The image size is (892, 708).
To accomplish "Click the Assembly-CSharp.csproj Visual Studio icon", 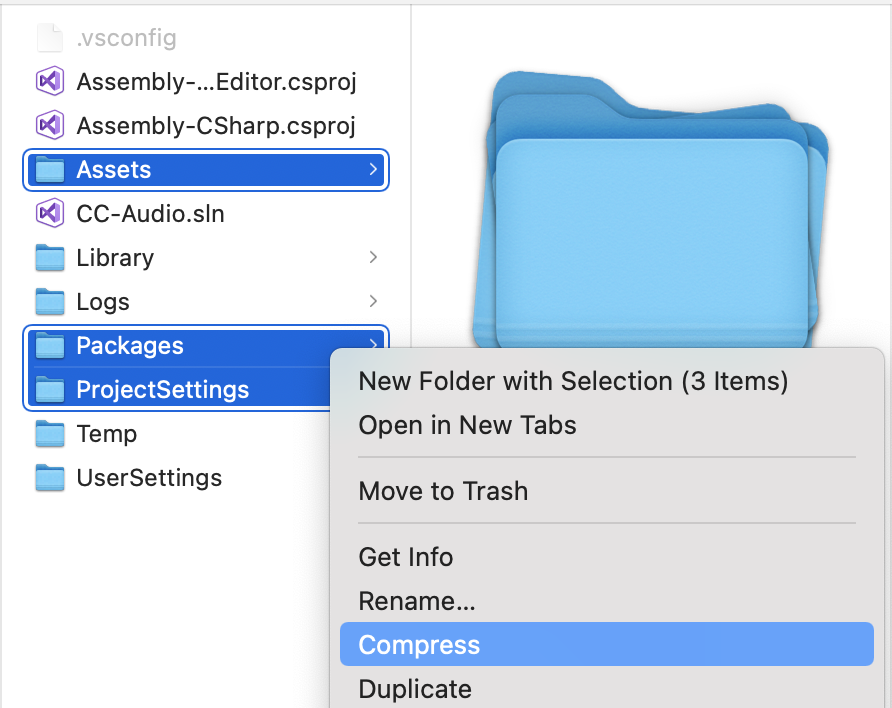I will [50, 125].
